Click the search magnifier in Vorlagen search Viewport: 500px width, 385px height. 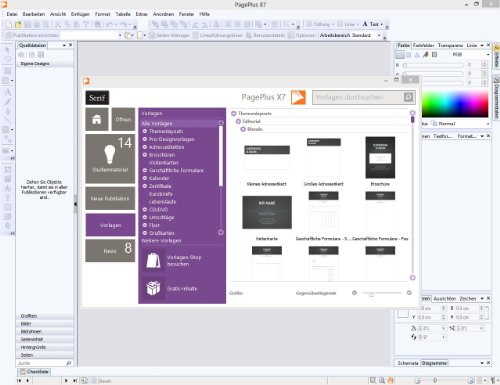[408, 97]
